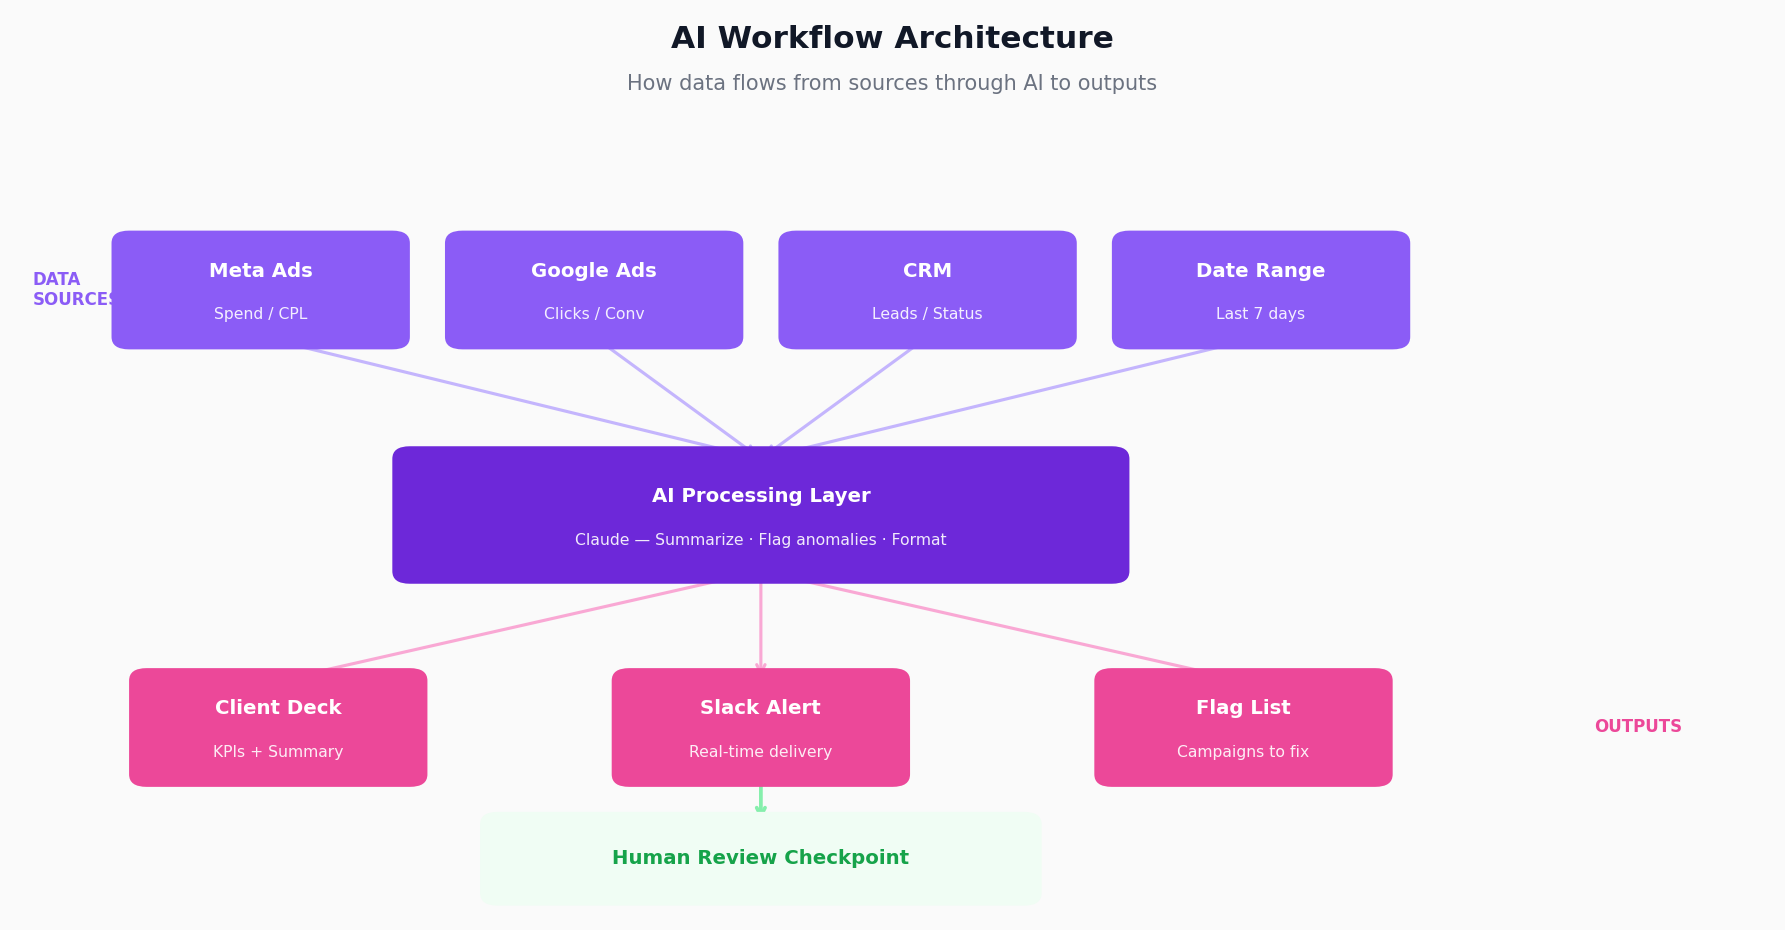Click the Claude summarize description text
1785x930 pixels.
tap(760, 539)
